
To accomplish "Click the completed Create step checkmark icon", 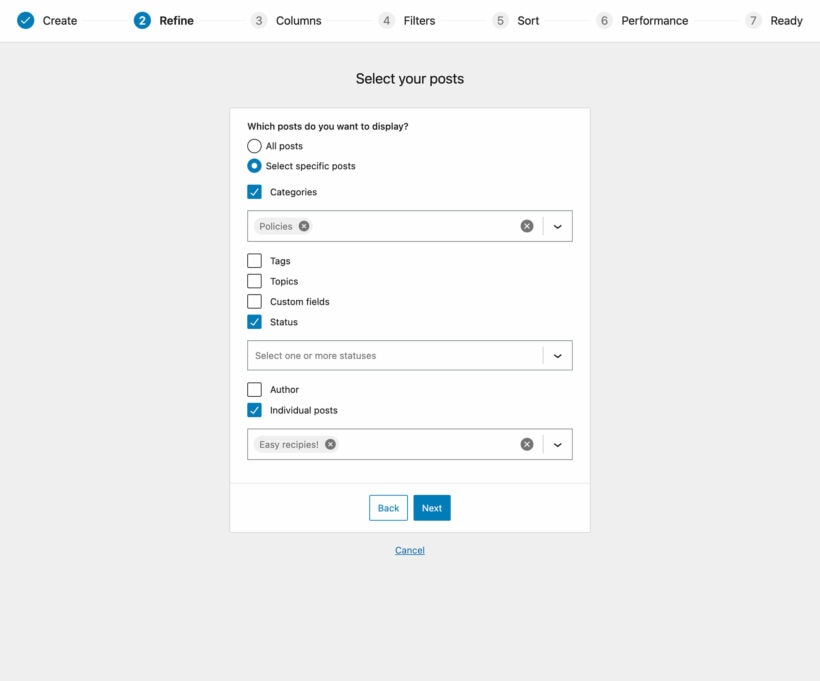I will [26, 20].
